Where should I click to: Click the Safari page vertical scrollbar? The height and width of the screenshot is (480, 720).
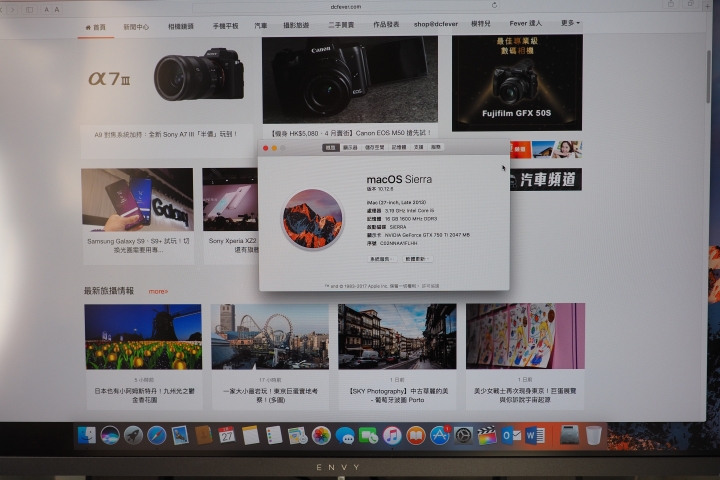click(x=710, y=76)
